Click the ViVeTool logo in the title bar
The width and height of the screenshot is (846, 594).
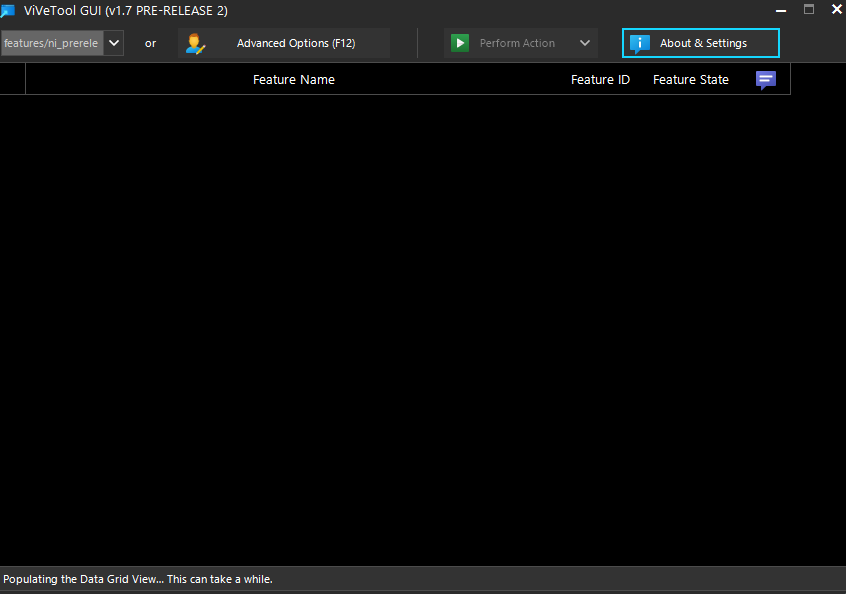[x=10, y=10]
